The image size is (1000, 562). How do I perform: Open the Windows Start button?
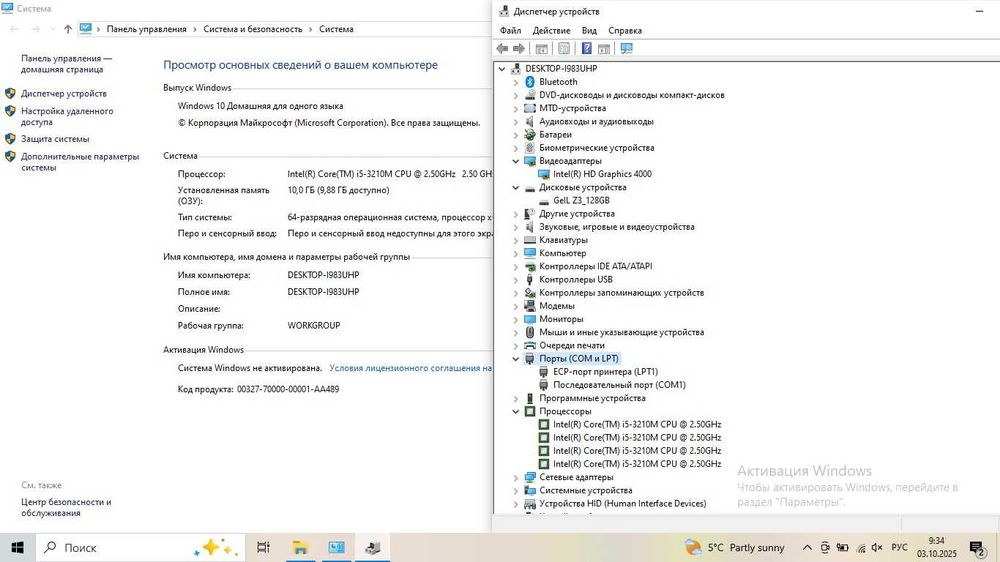(17, 547)
